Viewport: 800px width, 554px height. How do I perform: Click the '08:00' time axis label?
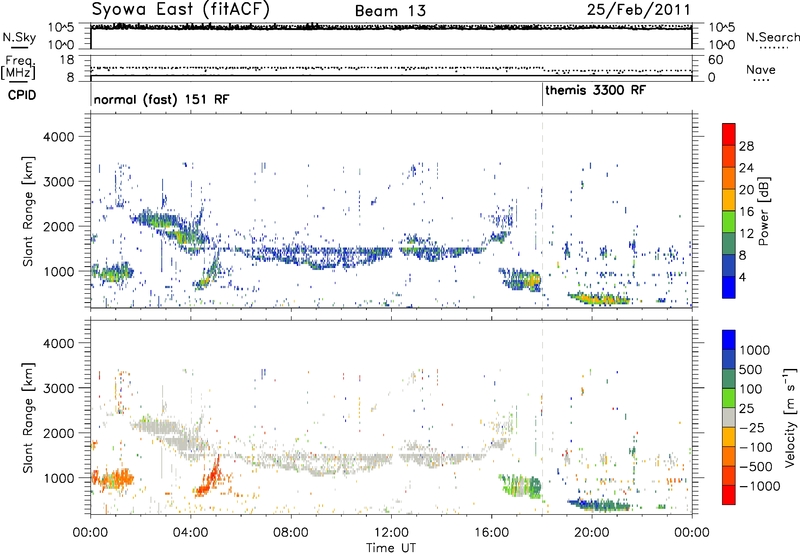[x=291, y=533]
